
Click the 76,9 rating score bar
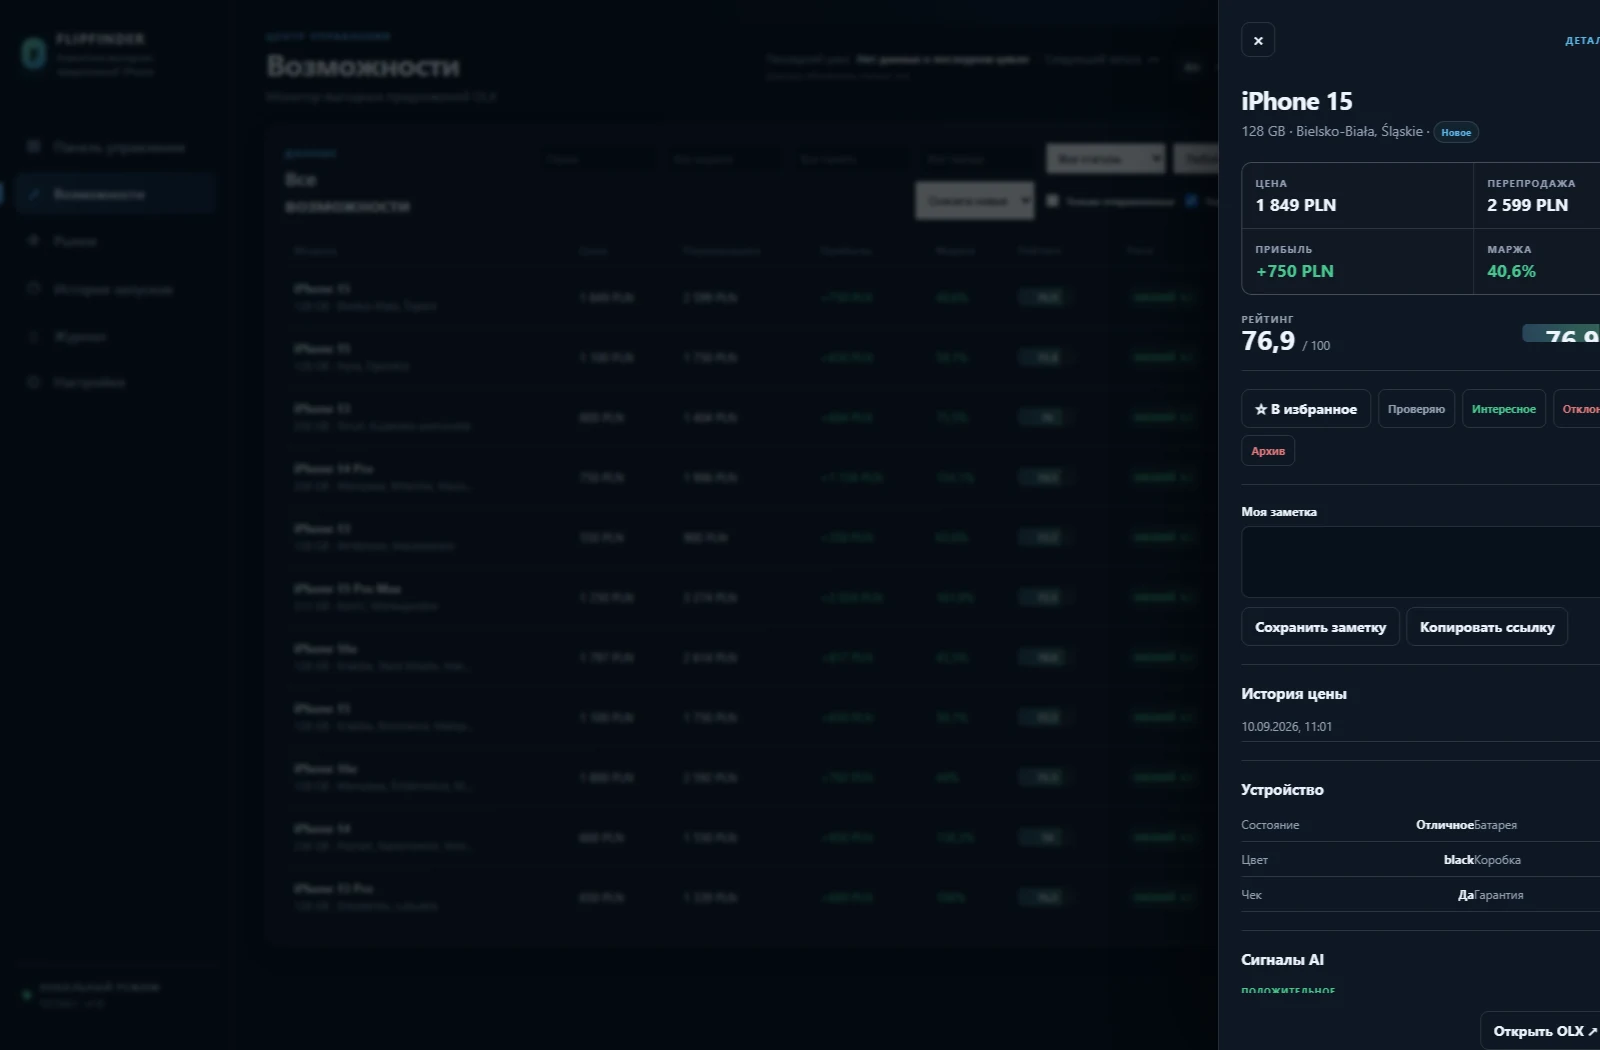pyautogui.click(x=1561, y=333)
